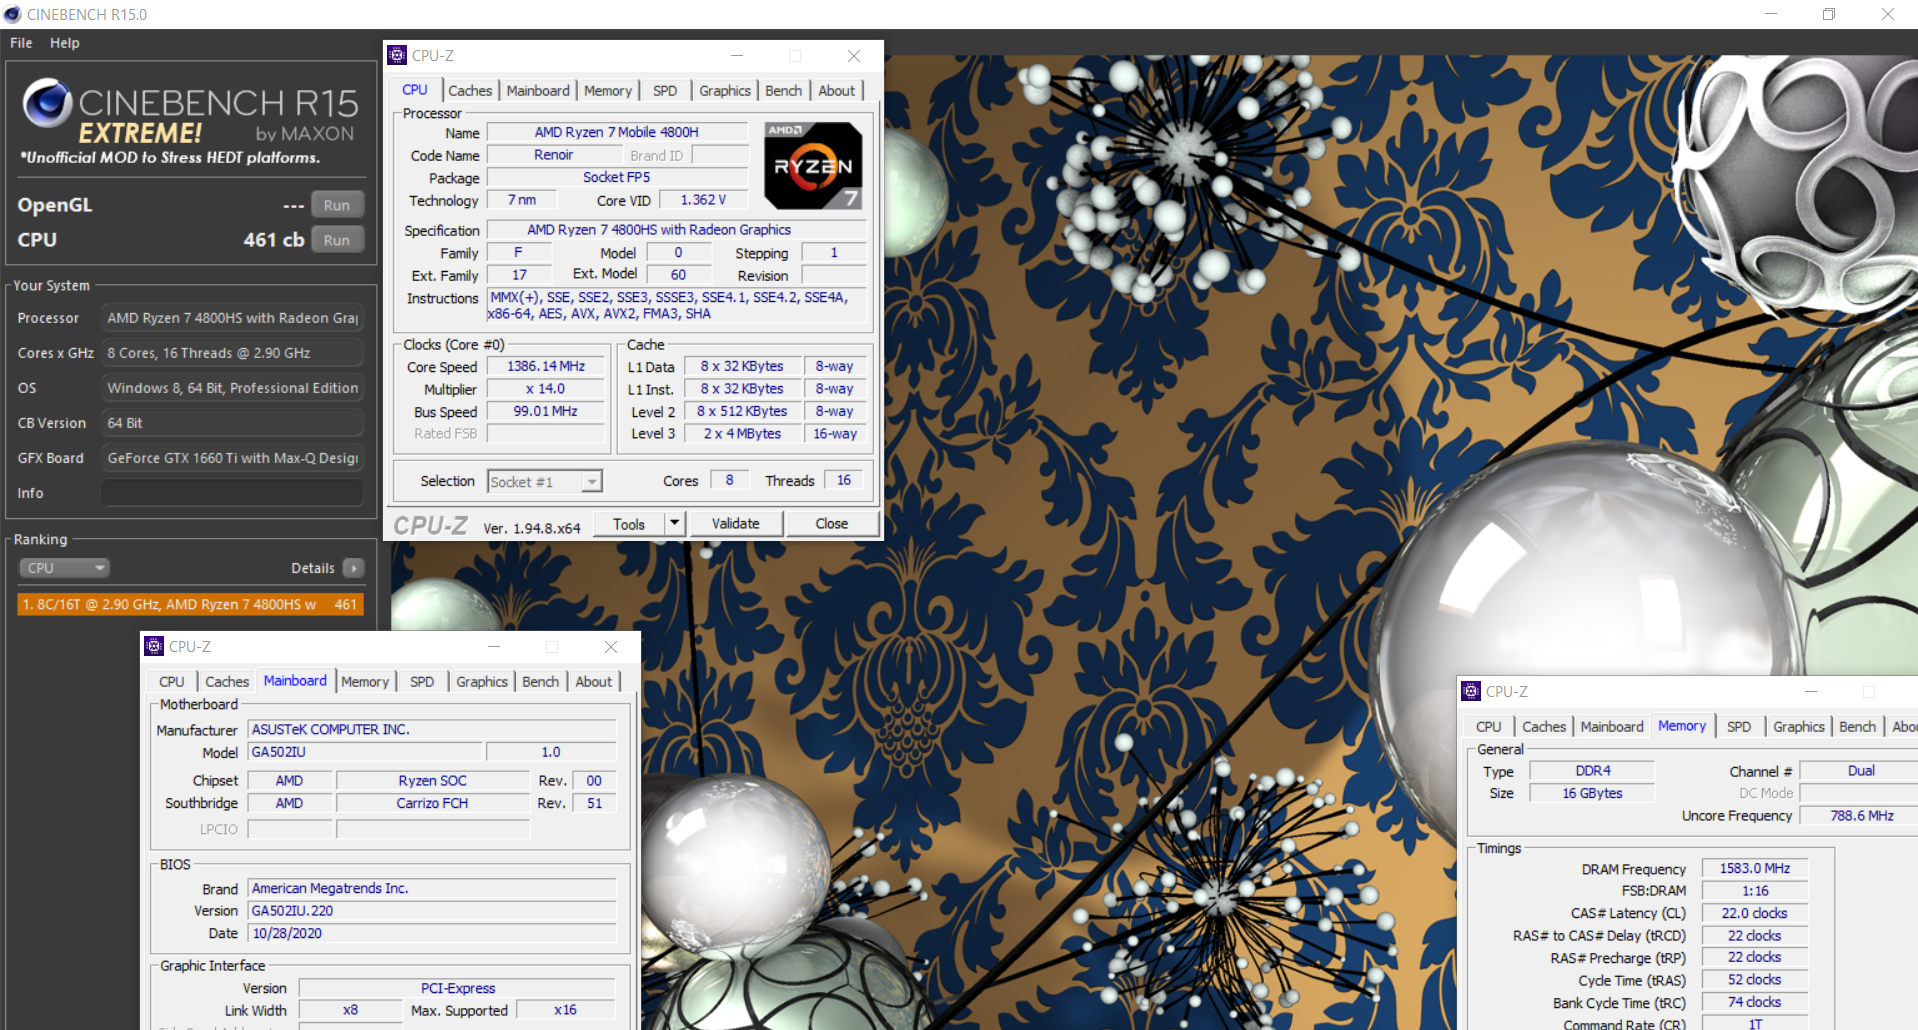Click the Uncore Frequency 788.6 MHz value
1918x1030 pixels.
pyautogui.click(x=1860, y=816)
